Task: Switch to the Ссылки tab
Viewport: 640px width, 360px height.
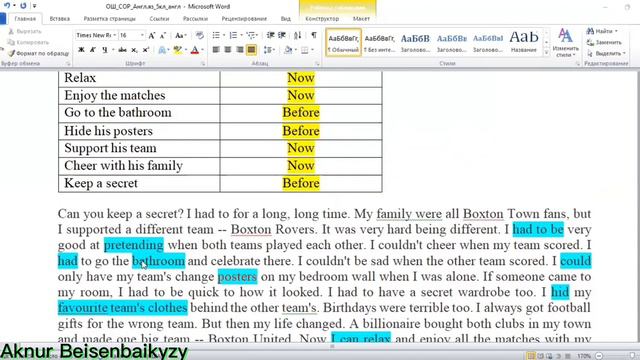Action: pos(159,19)
